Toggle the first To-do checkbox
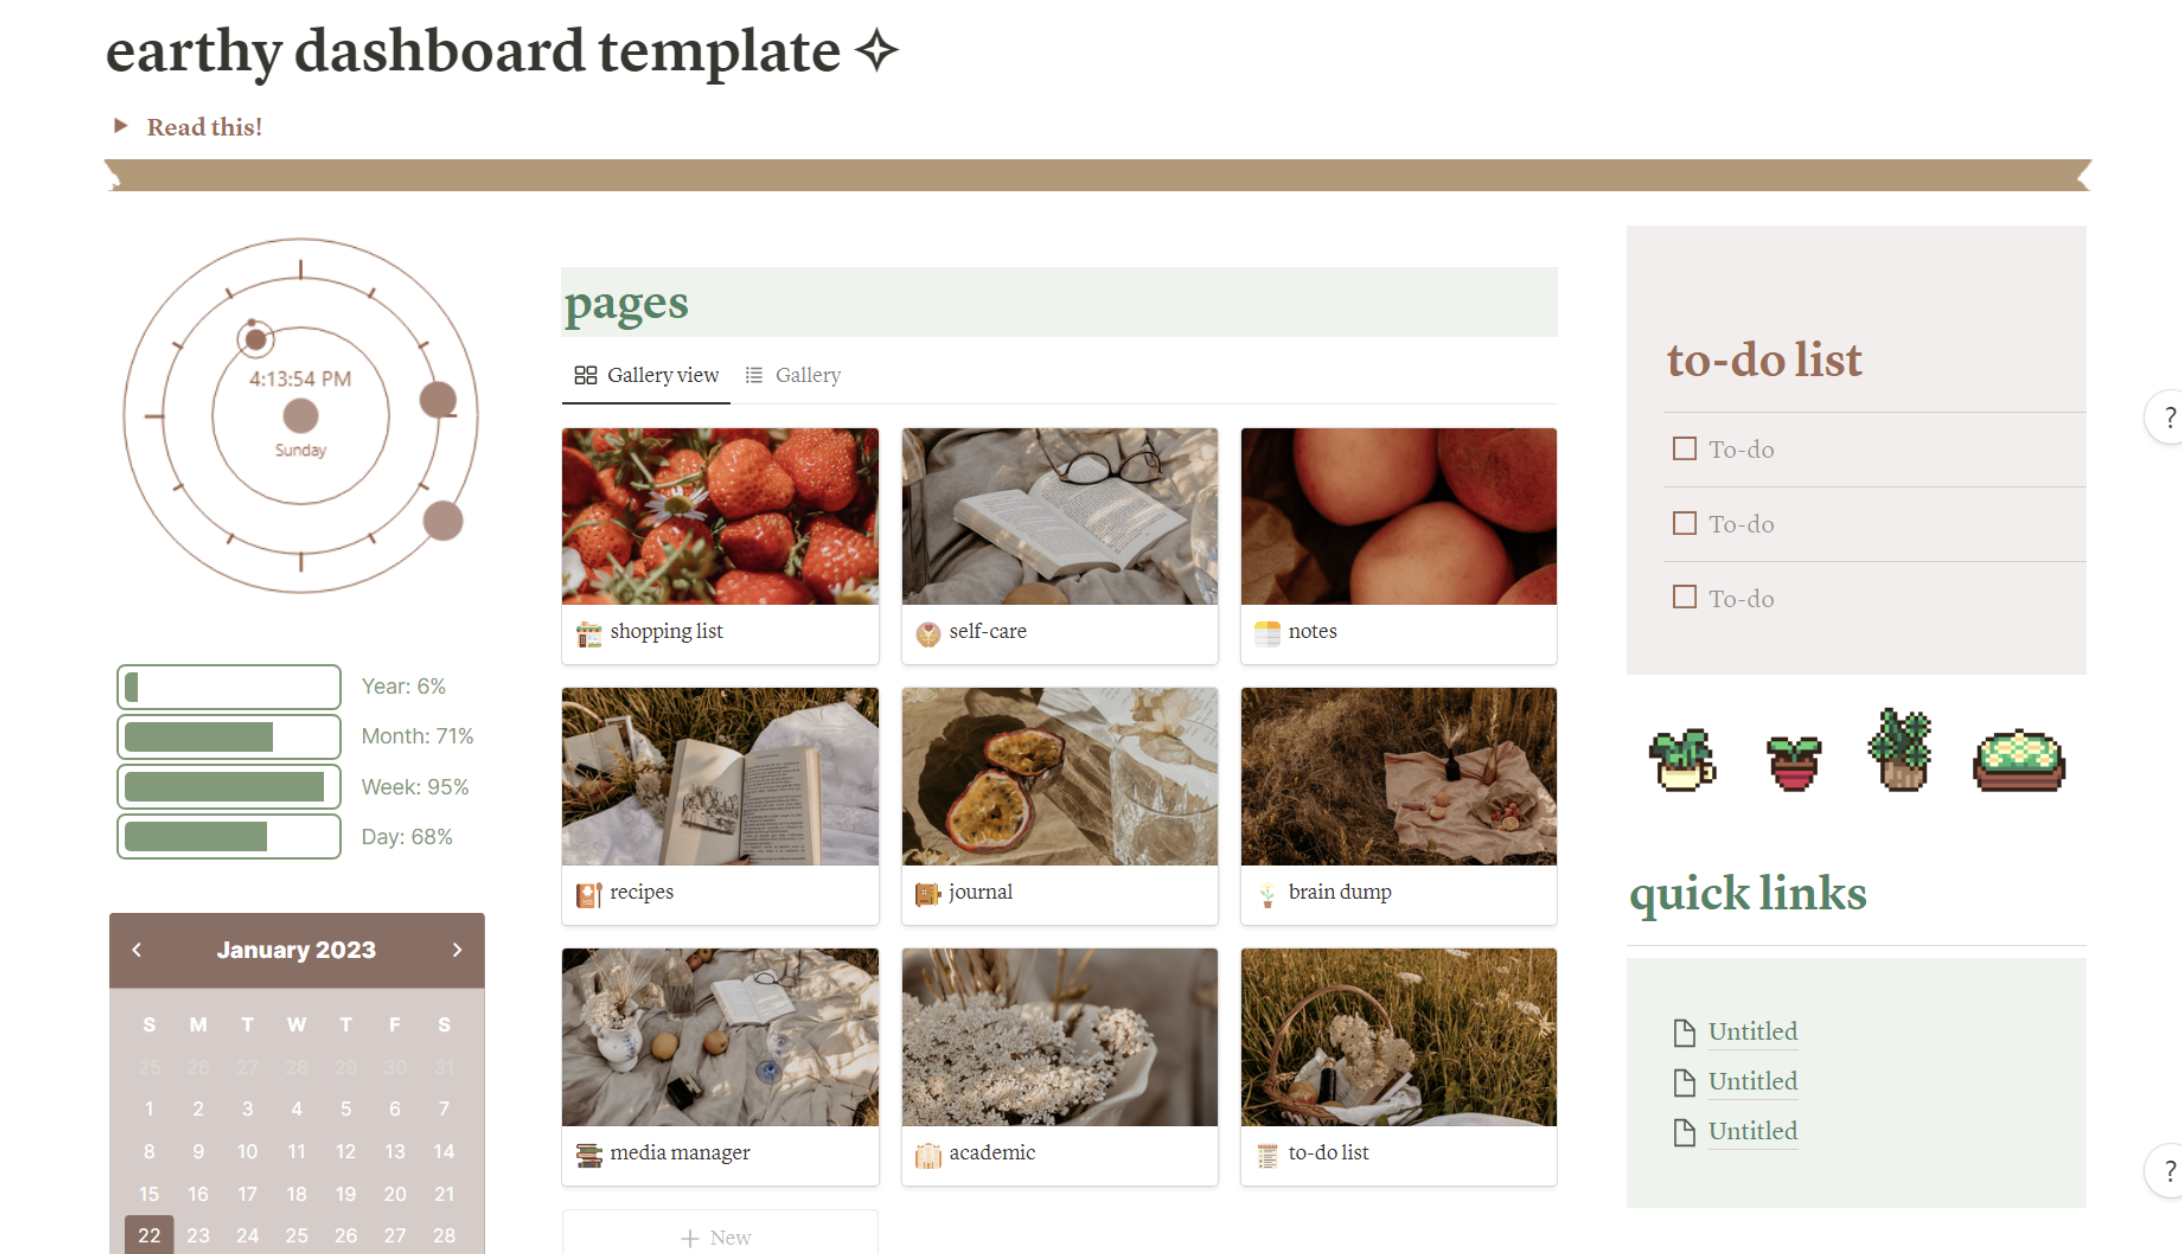Image resolution: width=2182 pixels, height=1254 pixels. pyautogui.click(x=1680, y=448)
